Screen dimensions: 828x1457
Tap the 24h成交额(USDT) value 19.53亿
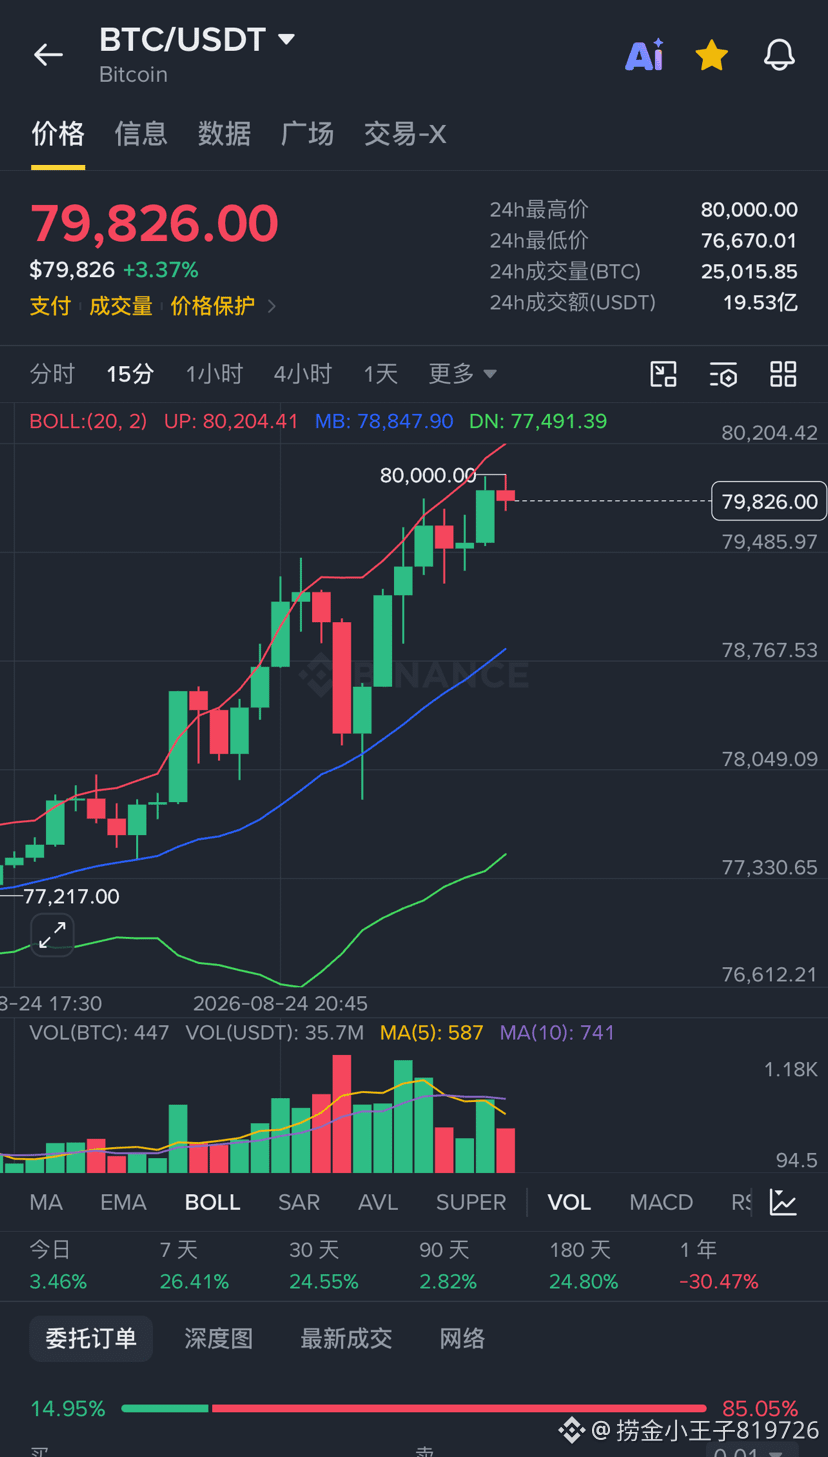tap(760, 303)
